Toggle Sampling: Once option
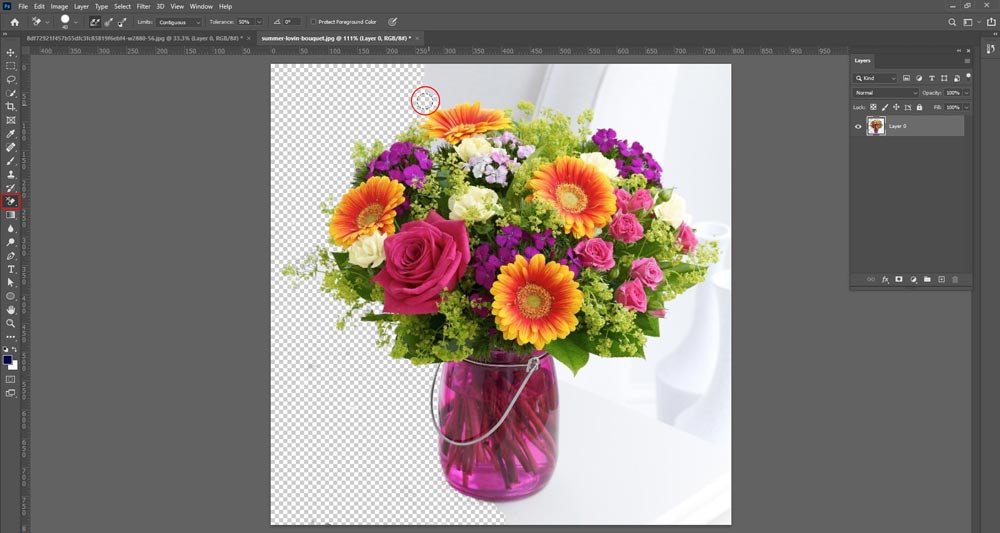1000x533 pixels. tap(108, 22)
